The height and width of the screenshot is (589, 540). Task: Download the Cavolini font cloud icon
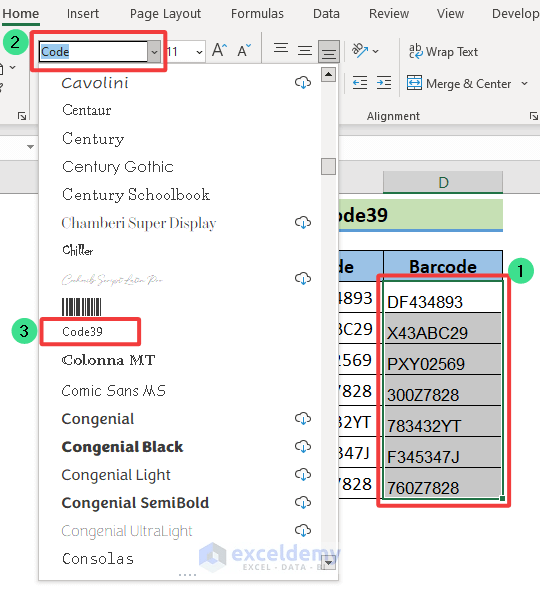303,82
